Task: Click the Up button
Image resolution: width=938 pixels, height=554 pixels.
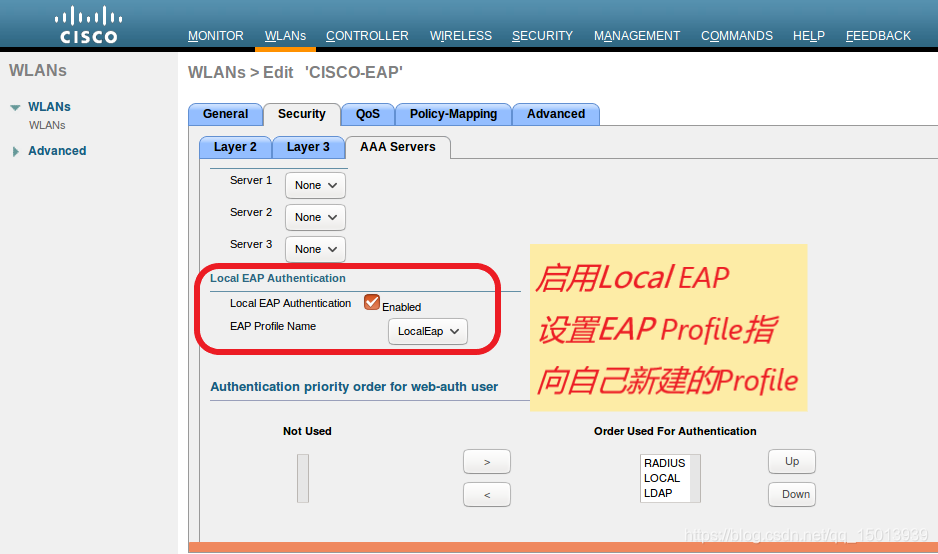Action: pos(792,461)
